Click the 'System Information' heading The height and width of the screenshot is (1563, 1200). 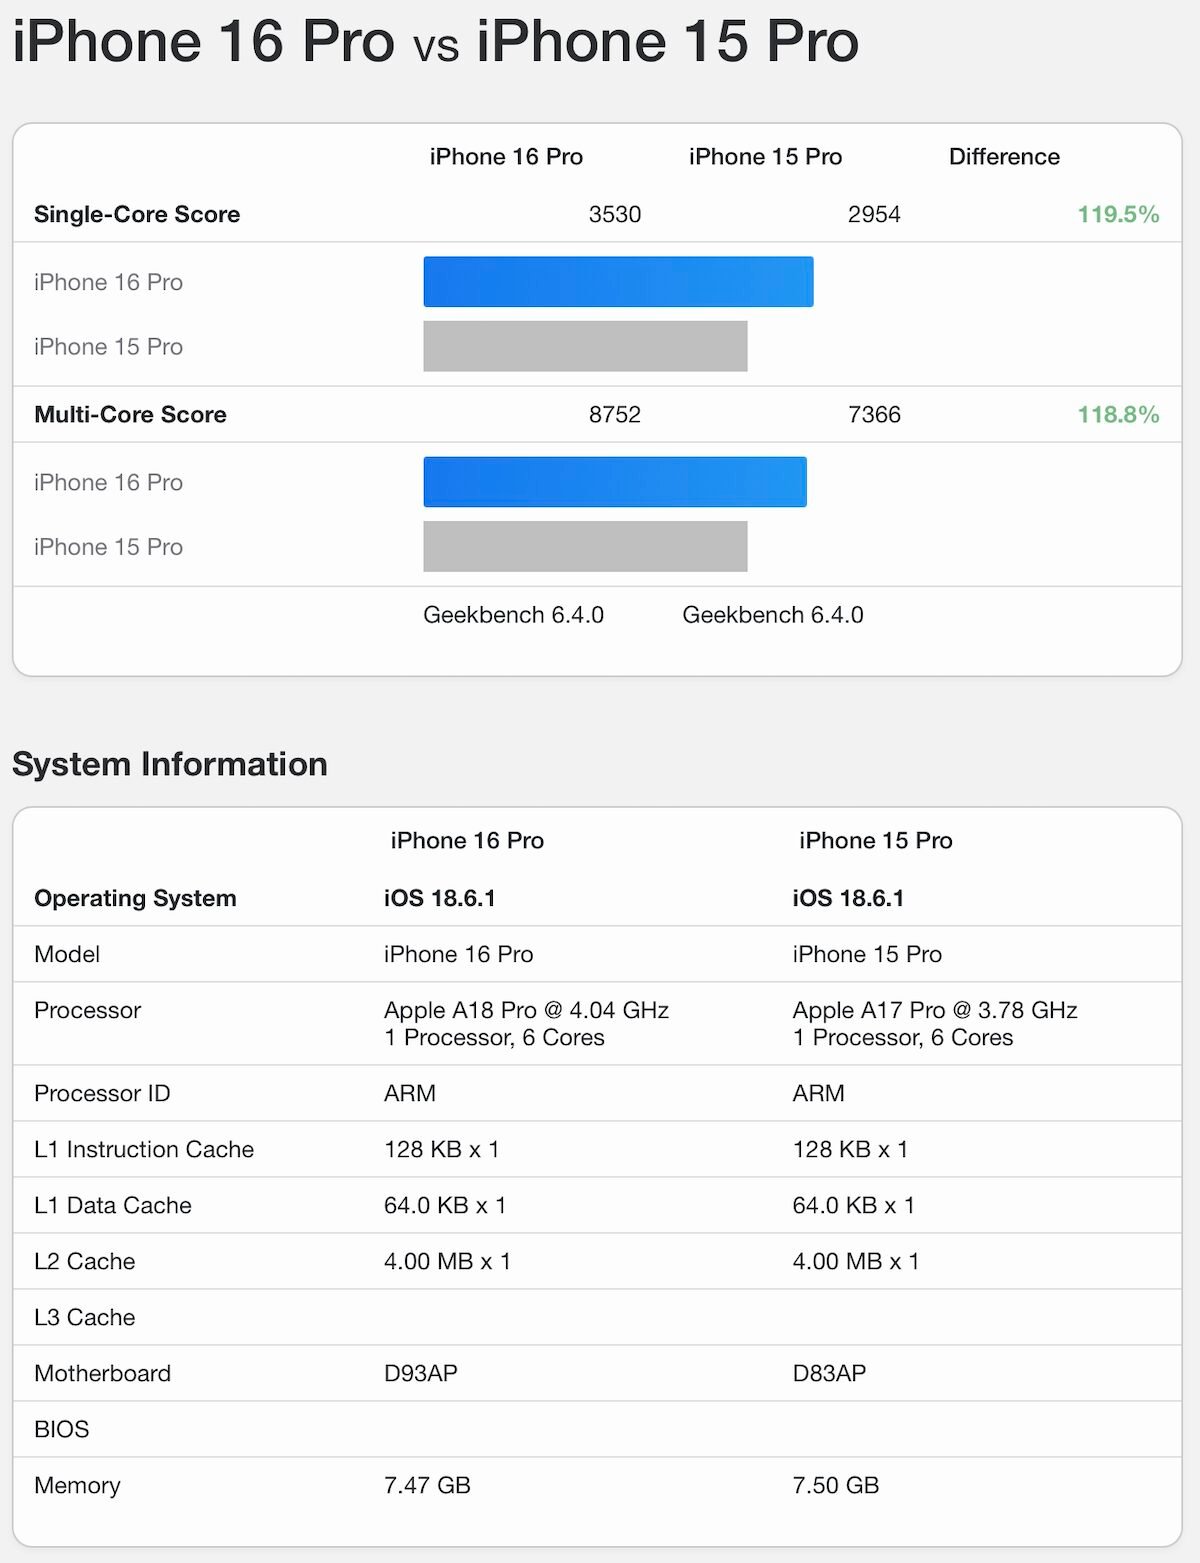point(170,764)
